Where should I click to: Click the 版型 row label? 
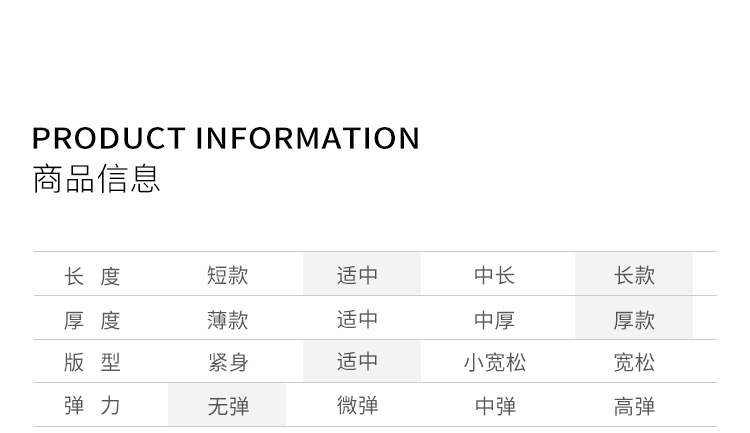(92, 362)
